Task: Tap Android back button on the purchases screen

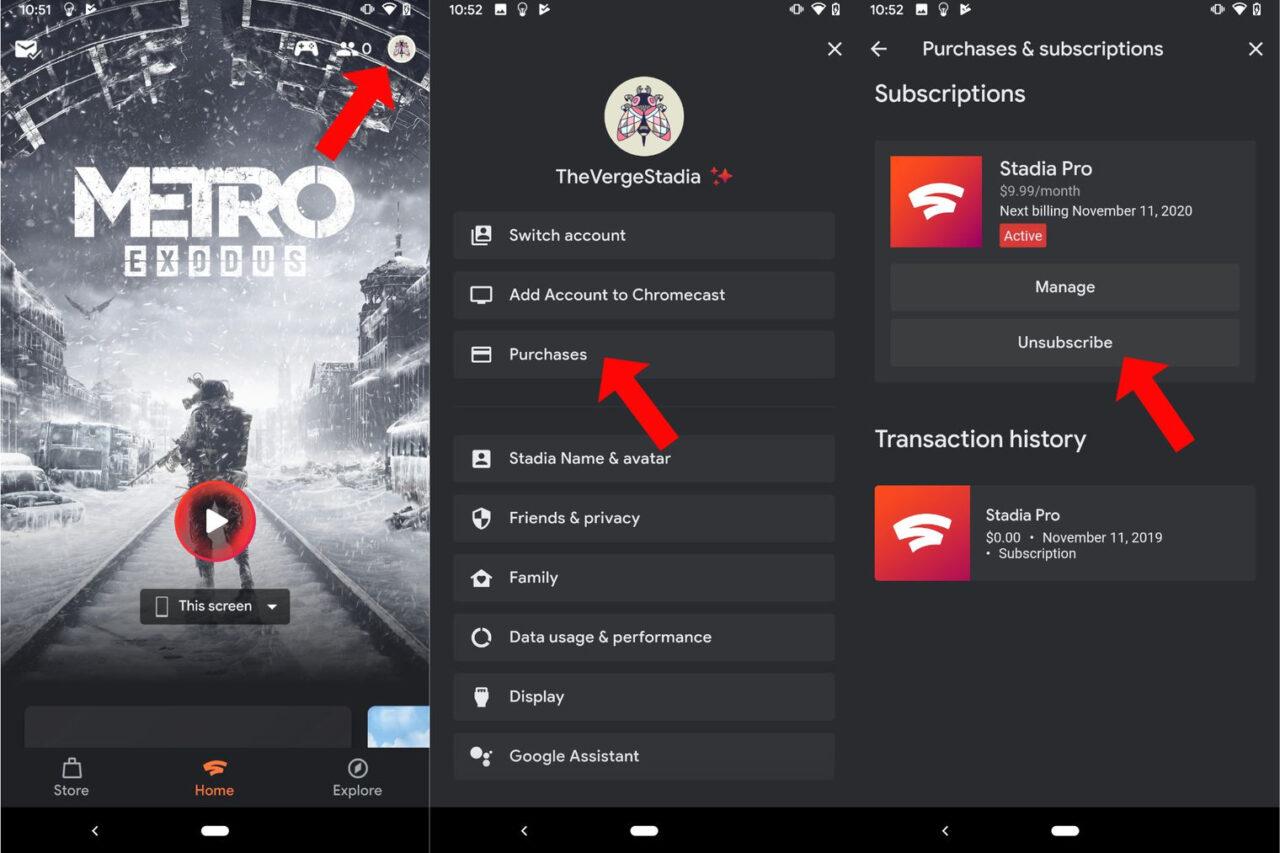Action: (x=945, y=831)
